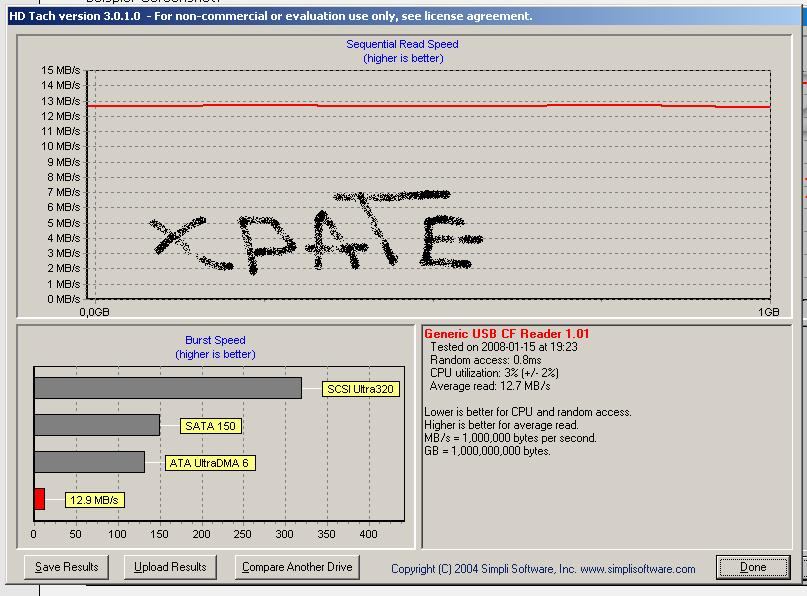Select the 7 MB/s axis label

pos(64,192)
